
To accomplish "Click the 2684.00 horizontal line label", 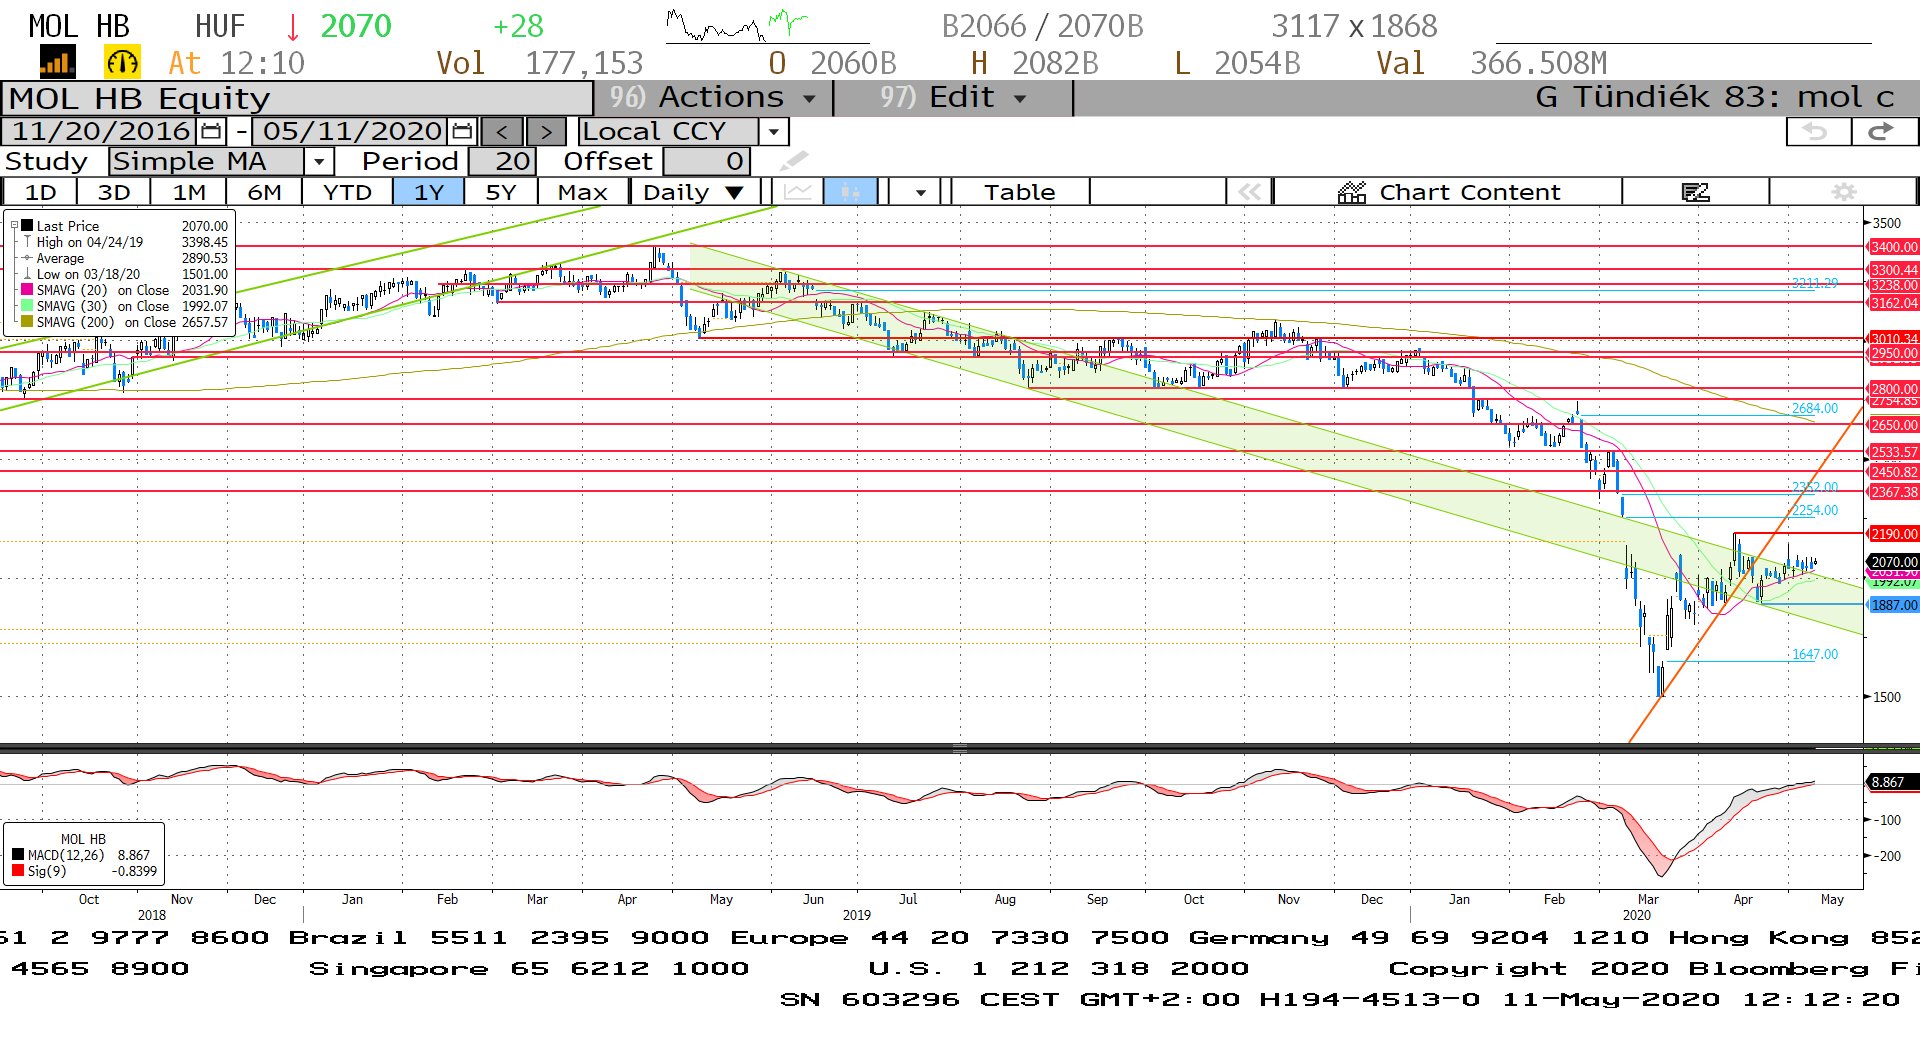I will [1814, 408].
